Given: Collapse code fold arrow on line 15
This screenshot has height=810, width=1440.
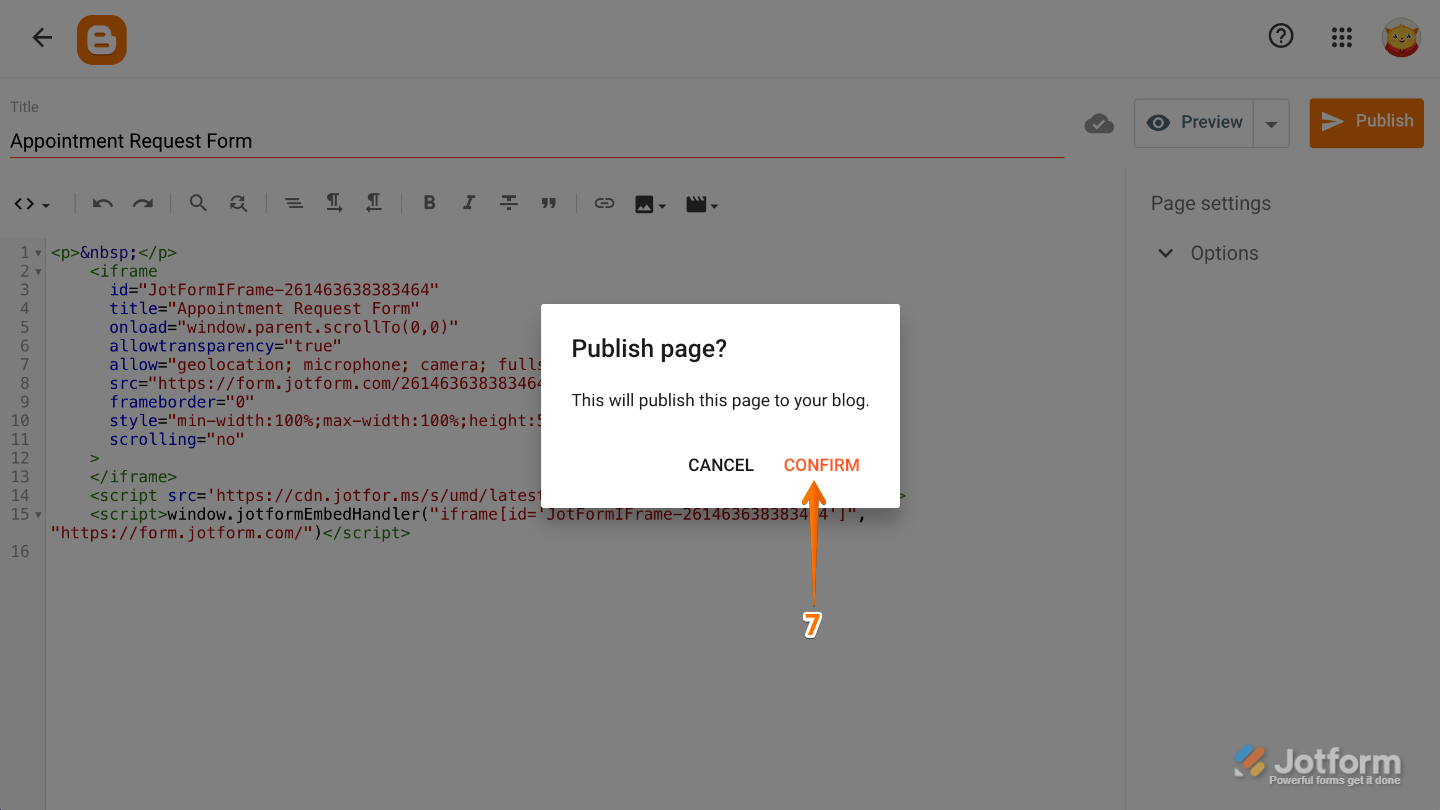Looking at the screenshot, I should (x=38, y=515).
